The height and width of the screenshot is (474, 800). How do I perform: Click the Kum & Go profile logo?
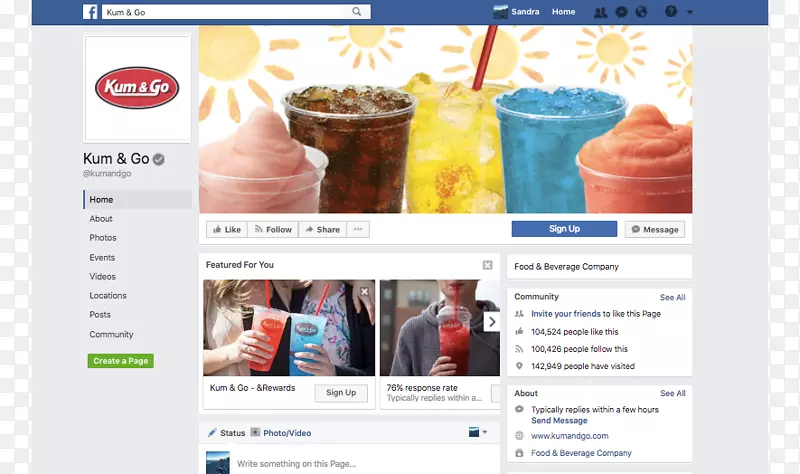coord(137,88)
